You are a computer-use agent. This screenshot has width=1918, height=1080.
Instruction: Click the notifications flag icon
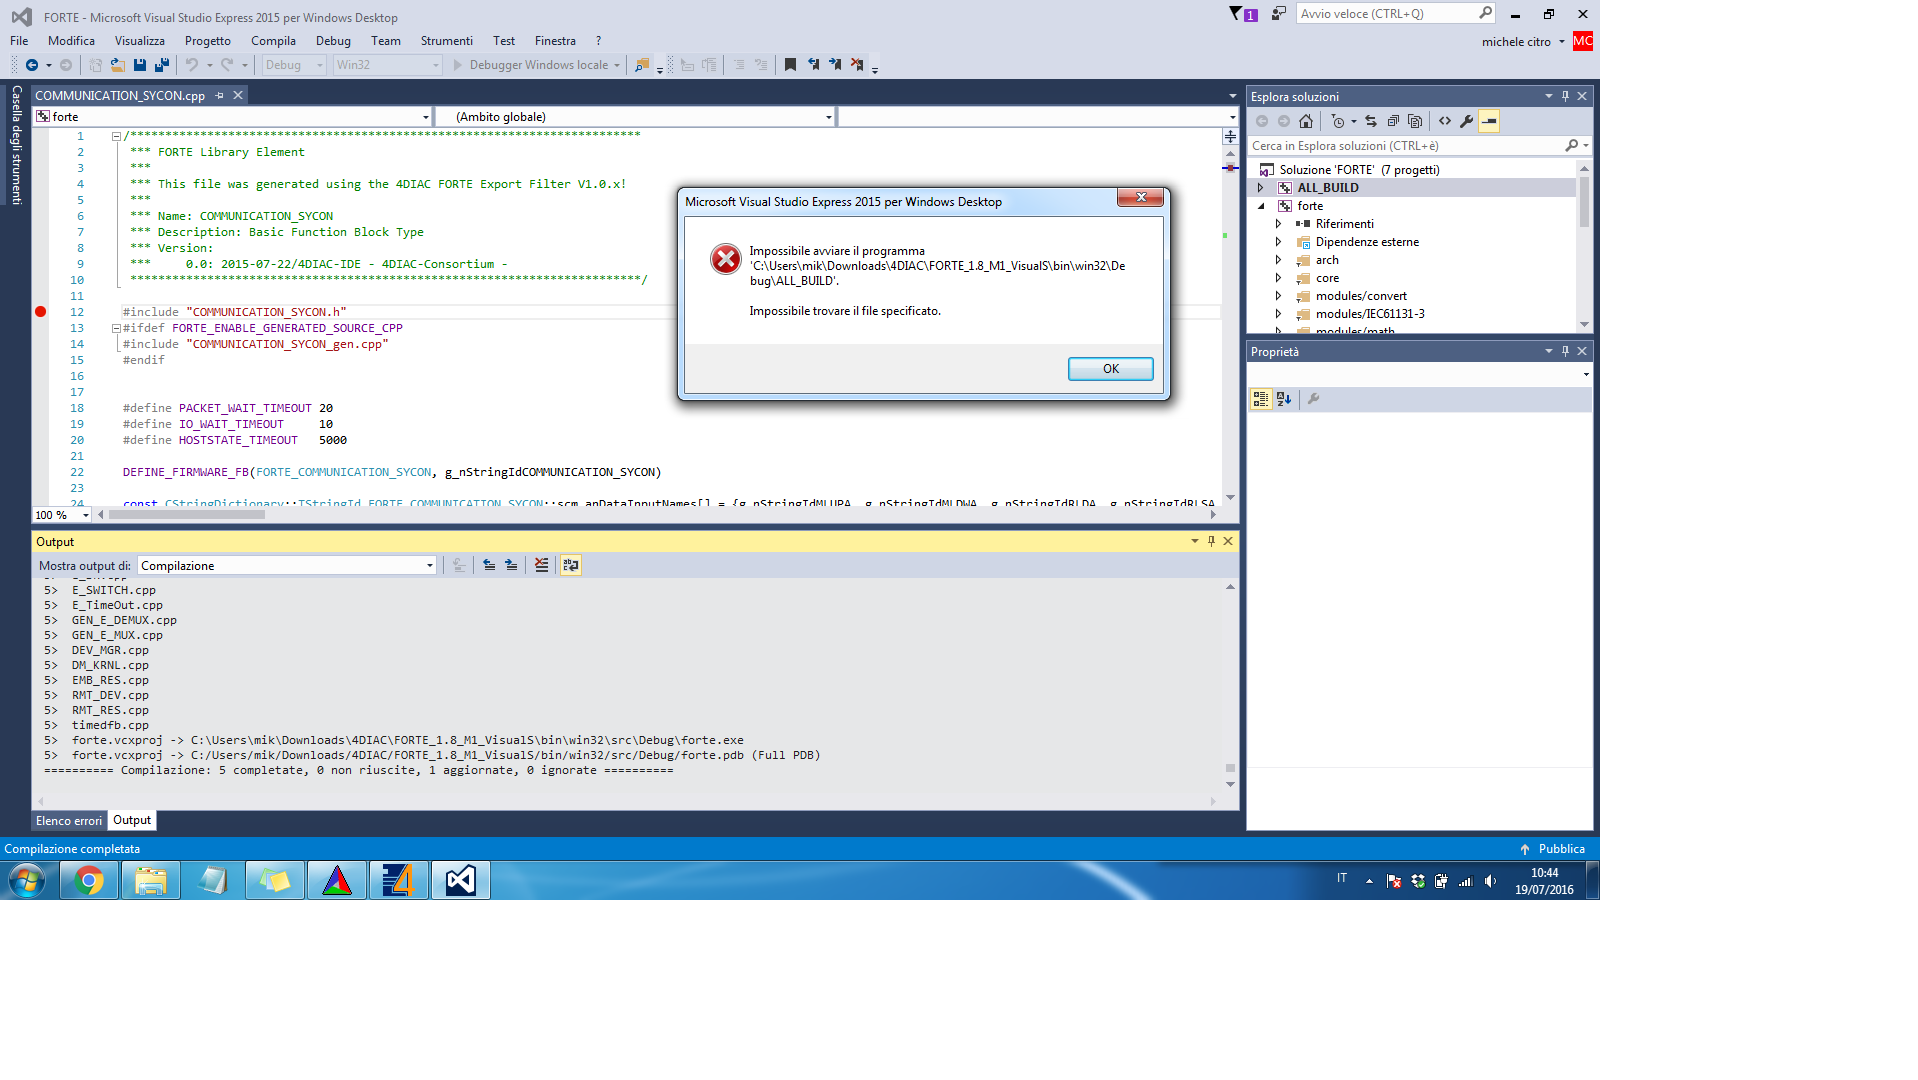1243,14
